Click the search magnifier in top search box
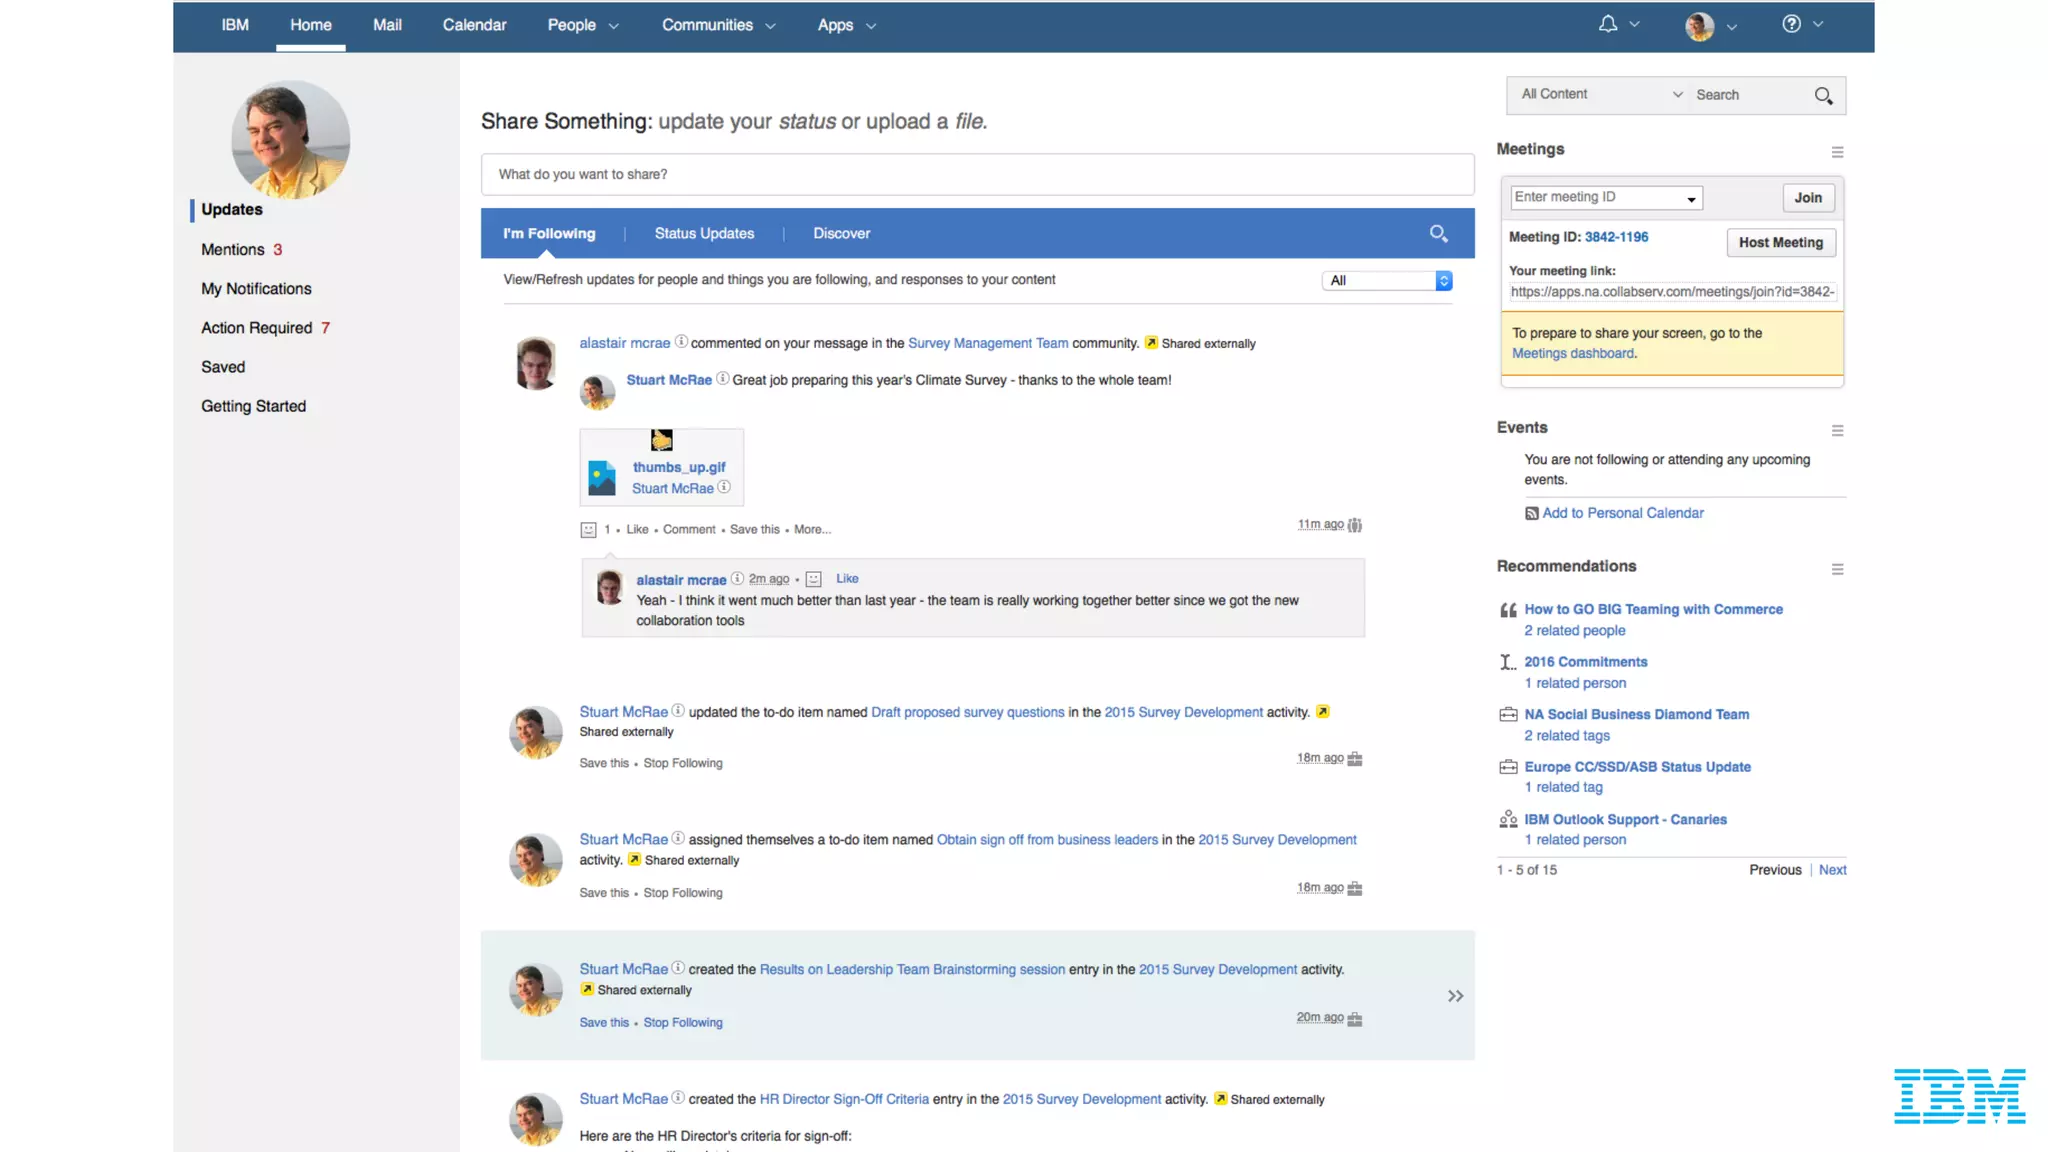 click(x=1823, y=95)
